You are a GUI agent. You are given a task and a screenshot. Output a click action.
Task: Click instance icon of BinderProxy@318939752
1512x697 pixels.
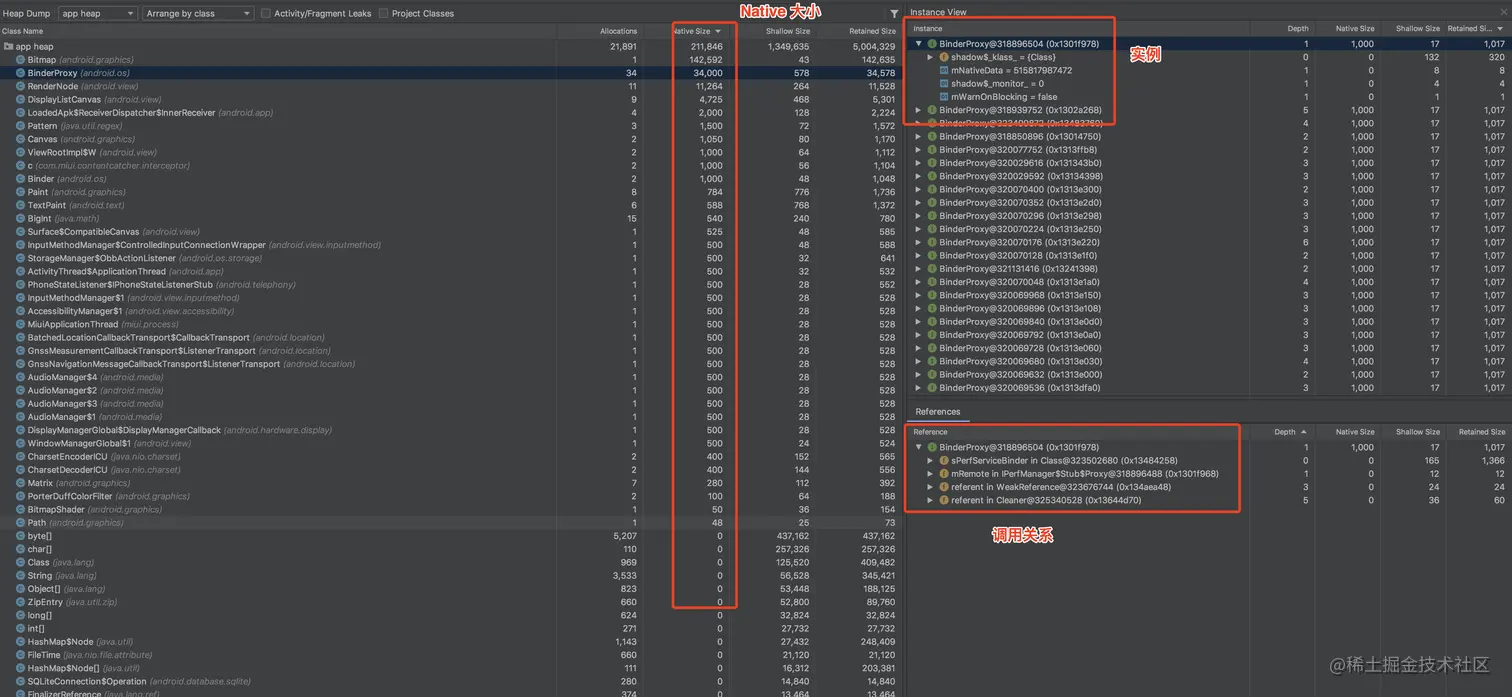coord(932,110)
